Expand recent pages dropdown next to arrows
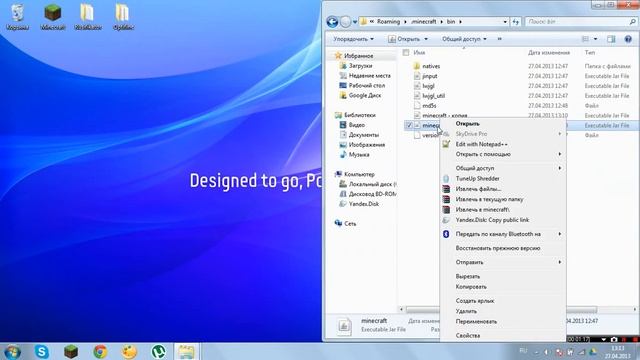640x360 pixels. point(355,22)
